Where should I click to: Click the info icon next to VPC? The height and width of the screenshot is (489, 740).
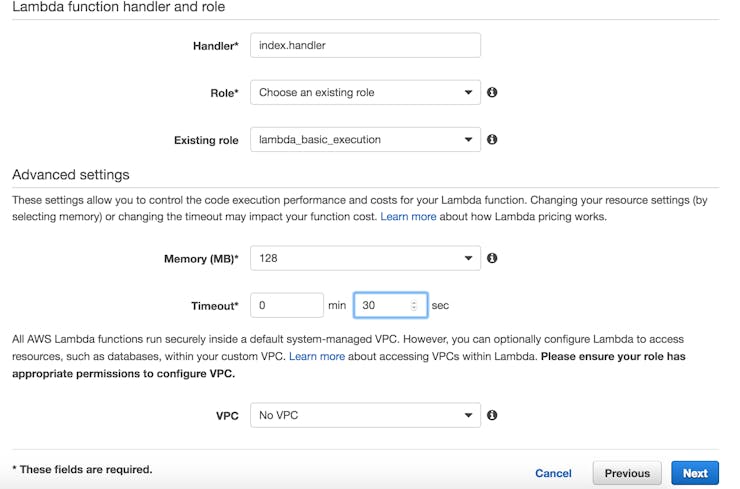pos(492,415)
